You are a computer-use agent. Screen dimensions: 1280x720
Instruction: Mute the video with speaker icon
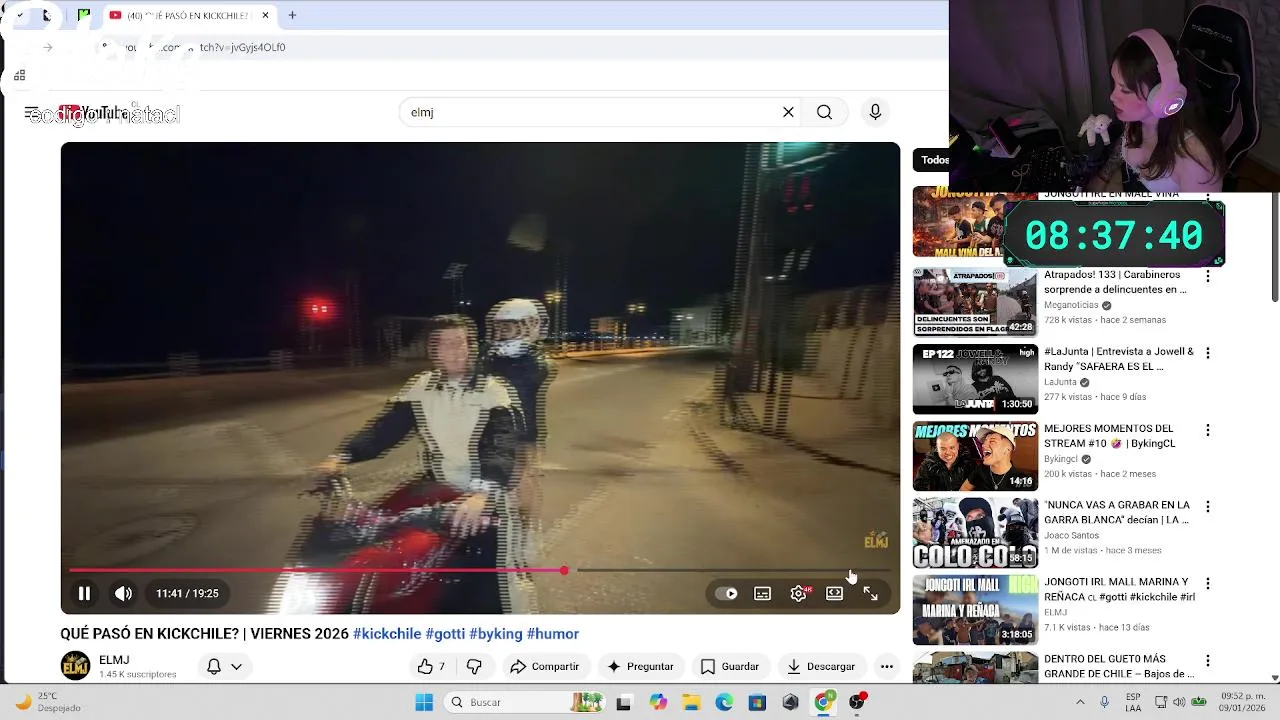coord(123,593)
